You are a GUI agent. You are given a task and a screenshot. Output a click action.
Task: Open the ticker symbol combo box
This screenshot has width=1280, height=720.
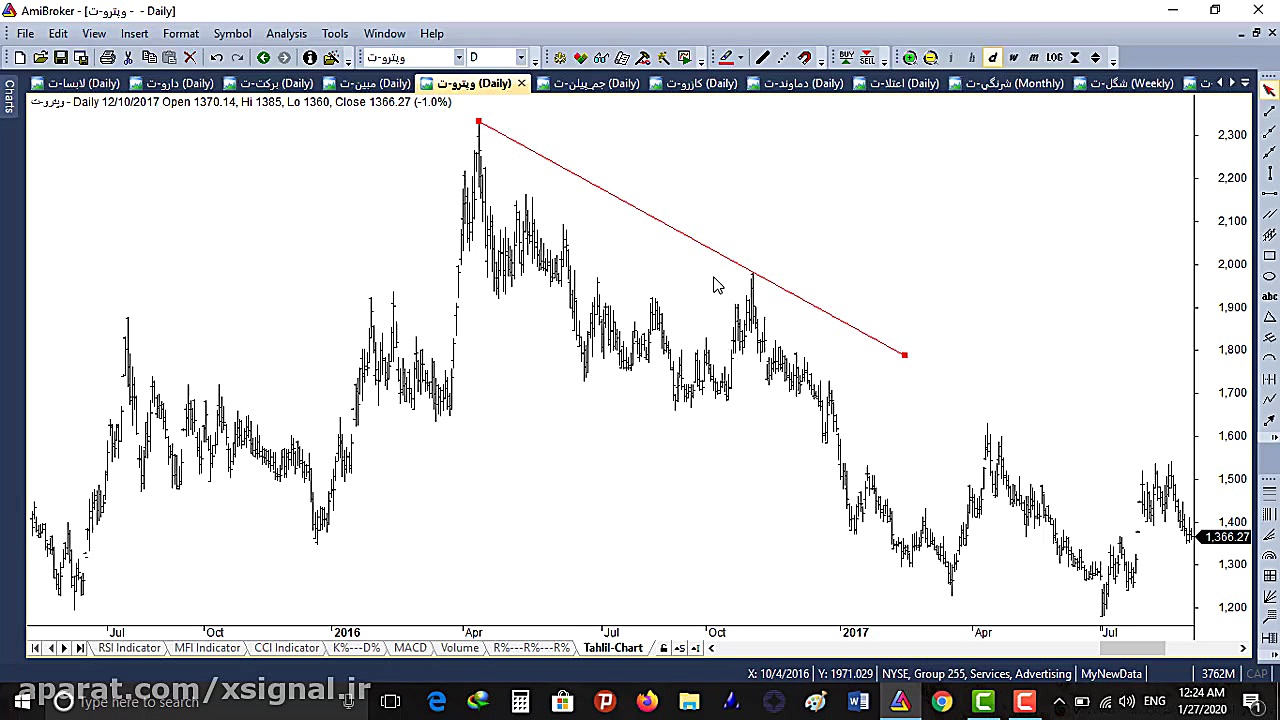[x=413, y=57]
